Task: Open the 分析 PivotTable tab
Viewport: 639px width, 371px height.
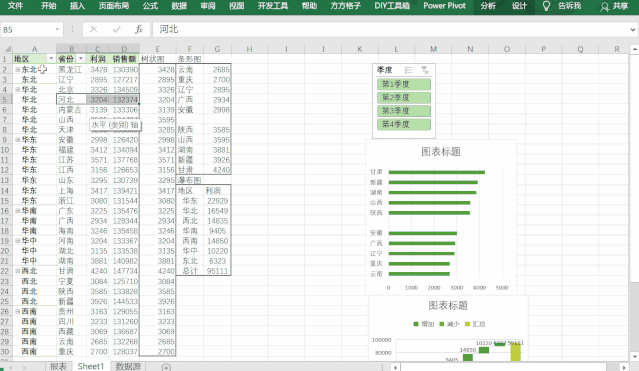Action: pos(488,6)
